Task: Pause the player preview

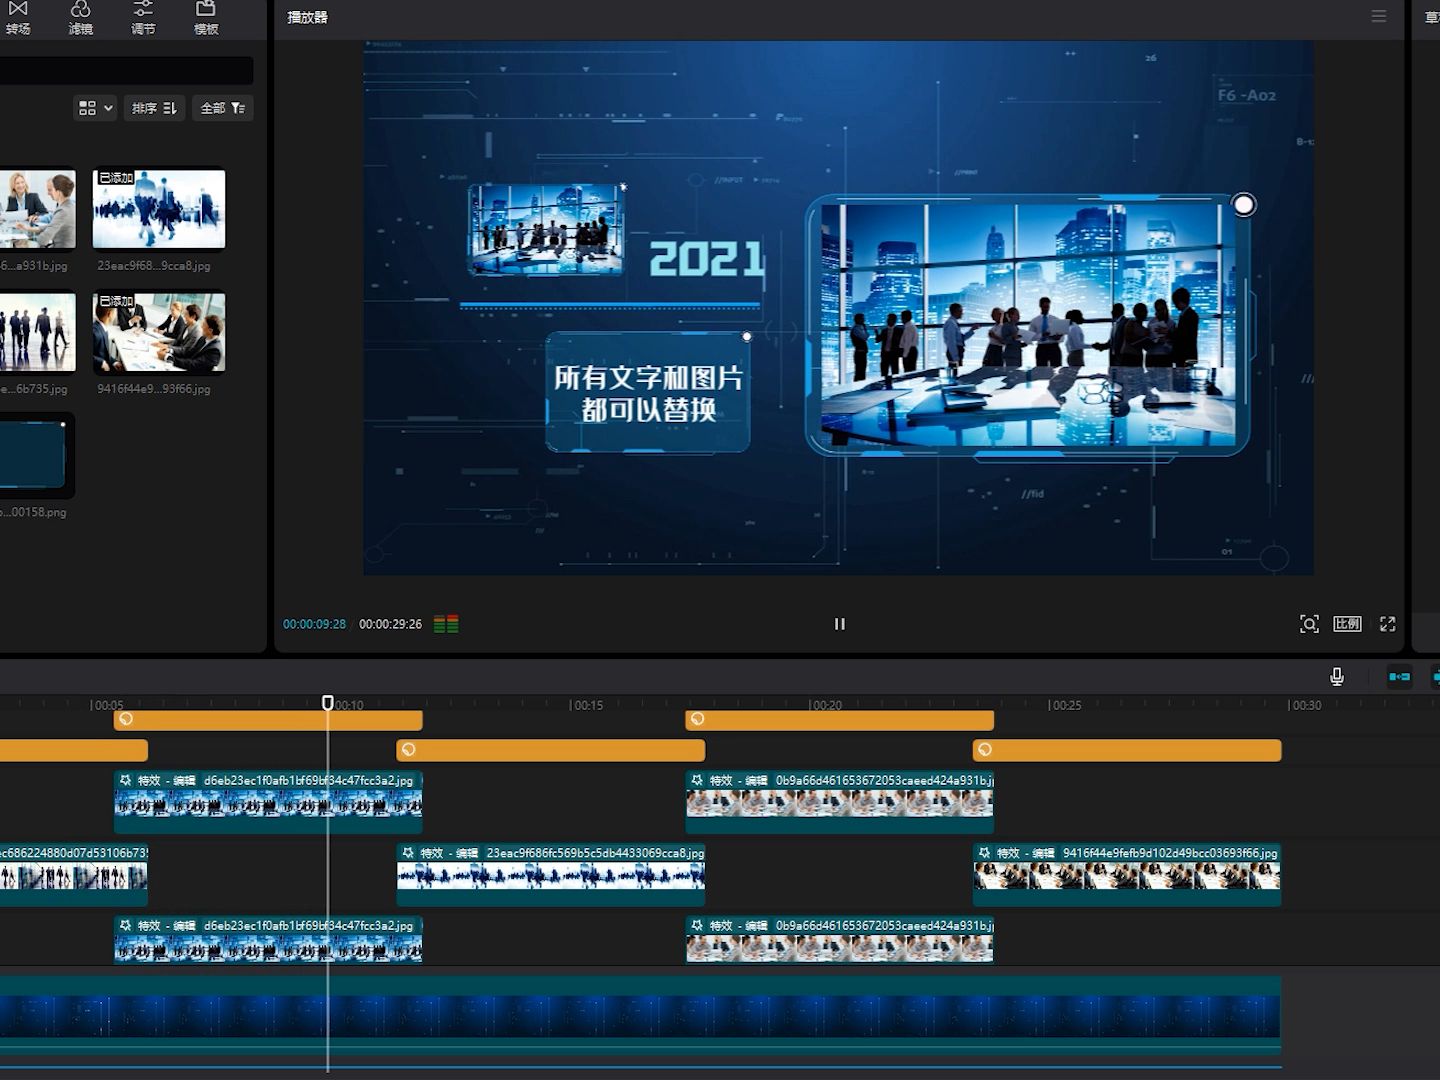Action: click(840, 624)
